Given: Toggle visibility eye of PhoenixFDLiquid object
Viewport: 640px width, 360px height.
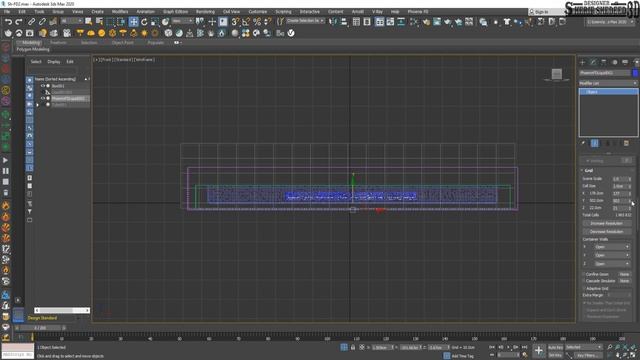Looking at the screenshot, I should [x=42, y=98].
